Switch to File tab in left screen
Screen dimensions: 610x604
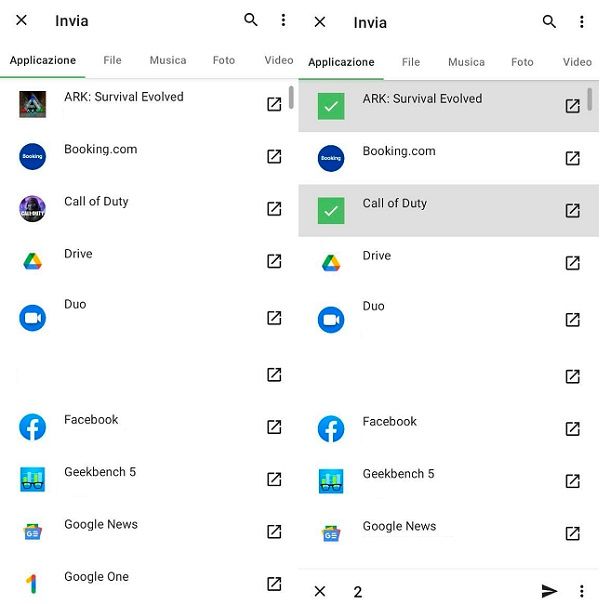pyautogui.click(x=112, y=60)
